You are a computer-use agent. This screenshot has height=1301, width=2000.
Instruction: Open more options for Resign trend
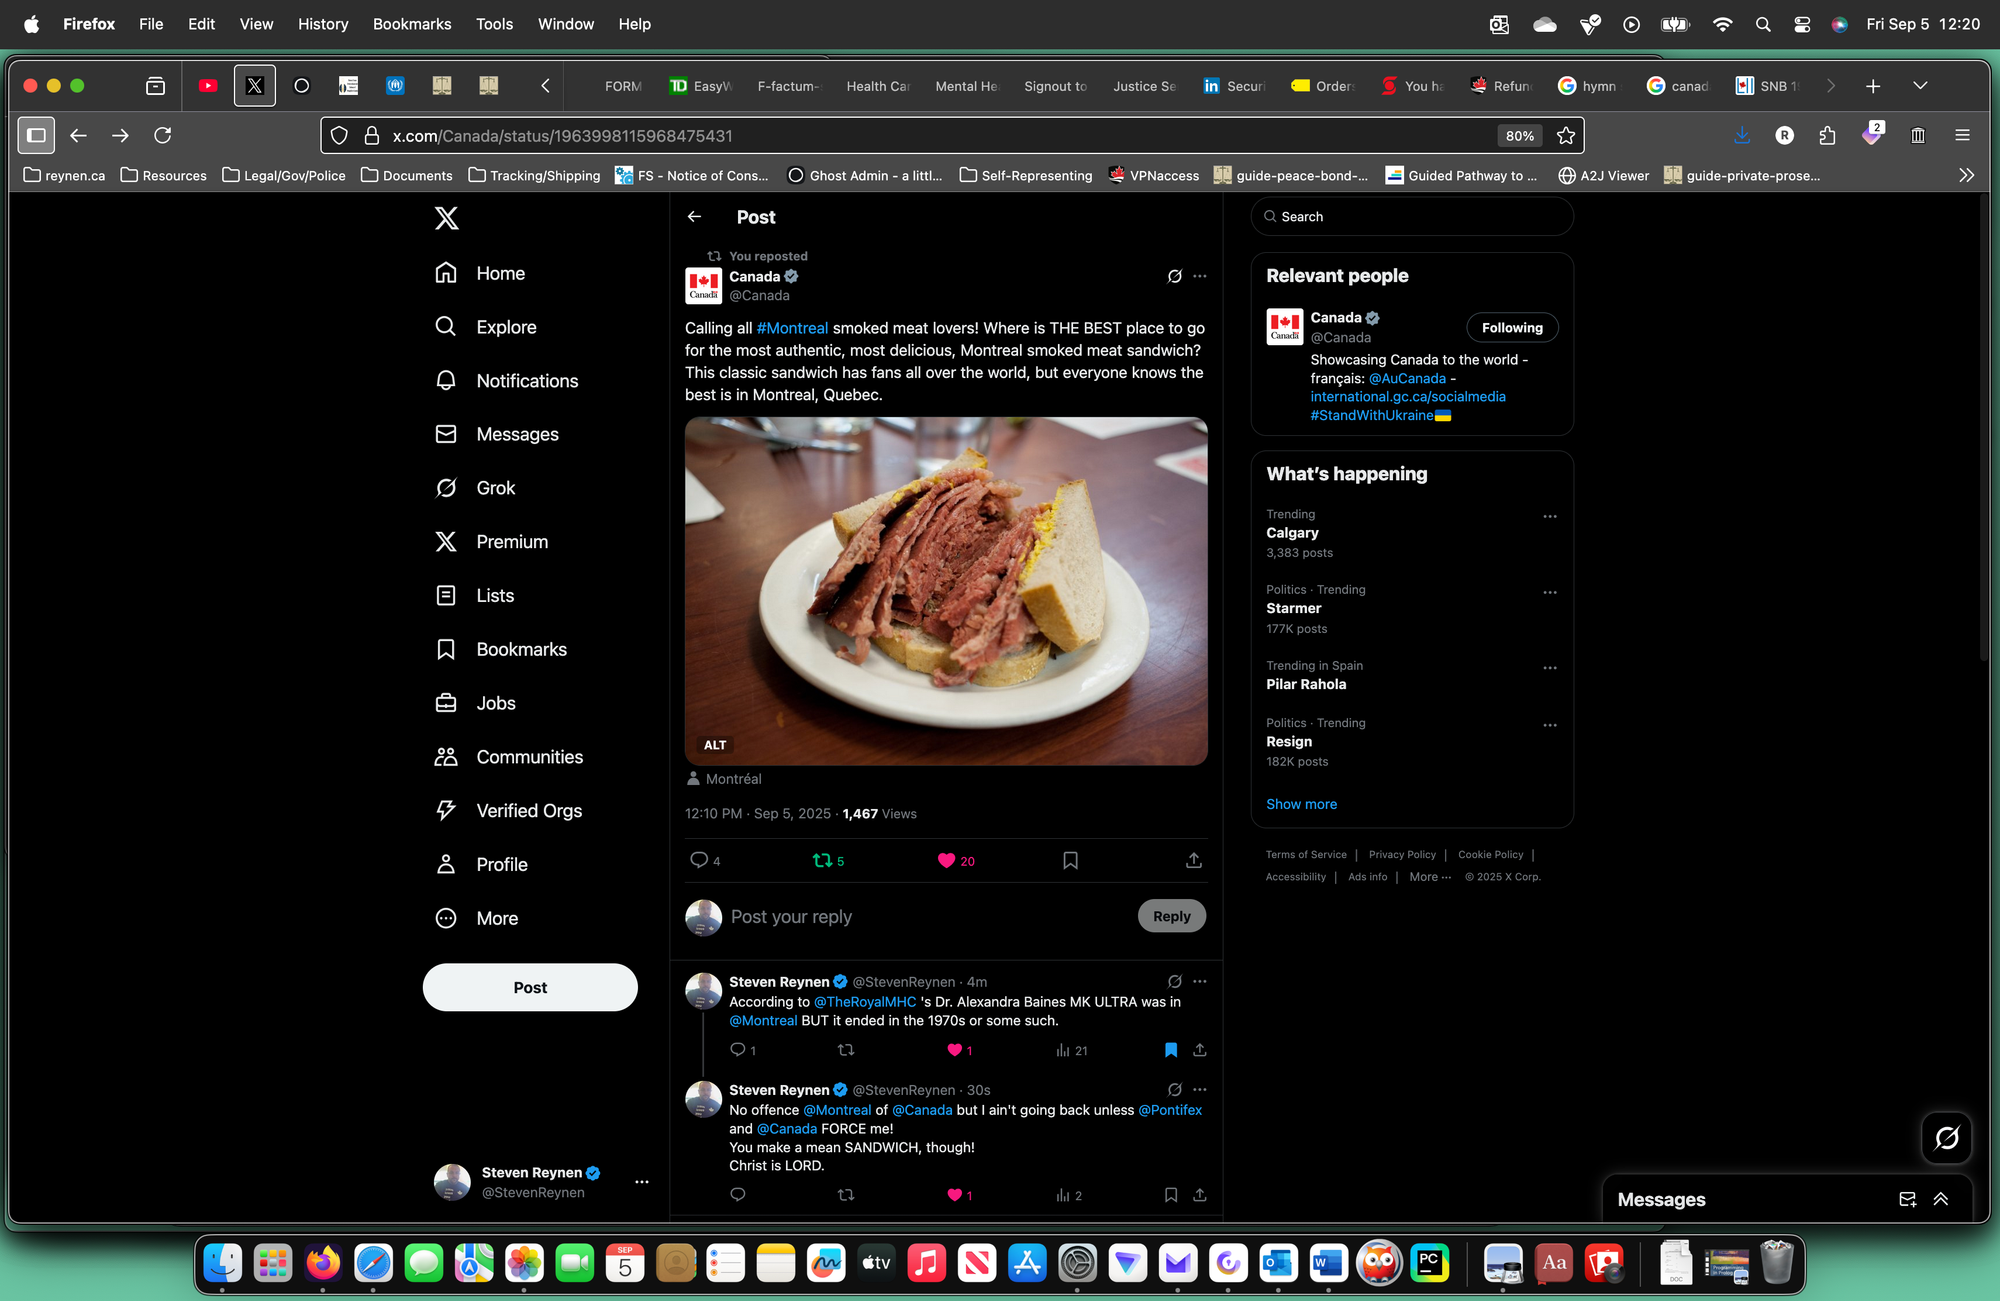tap(1549, 726)
